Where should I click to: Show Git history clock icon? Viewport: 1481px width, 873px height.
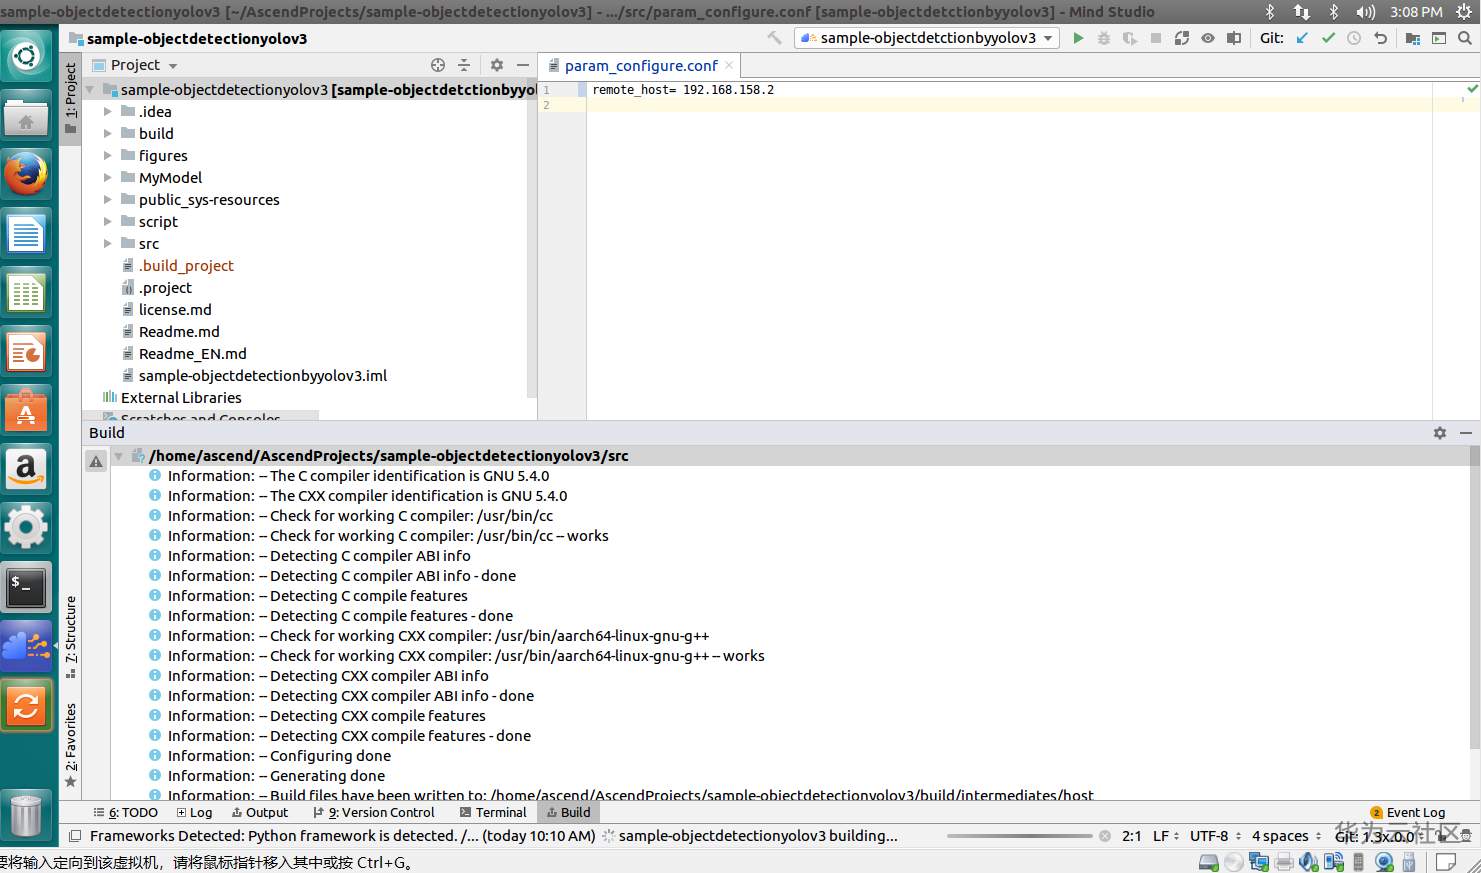pos(1354,38)
